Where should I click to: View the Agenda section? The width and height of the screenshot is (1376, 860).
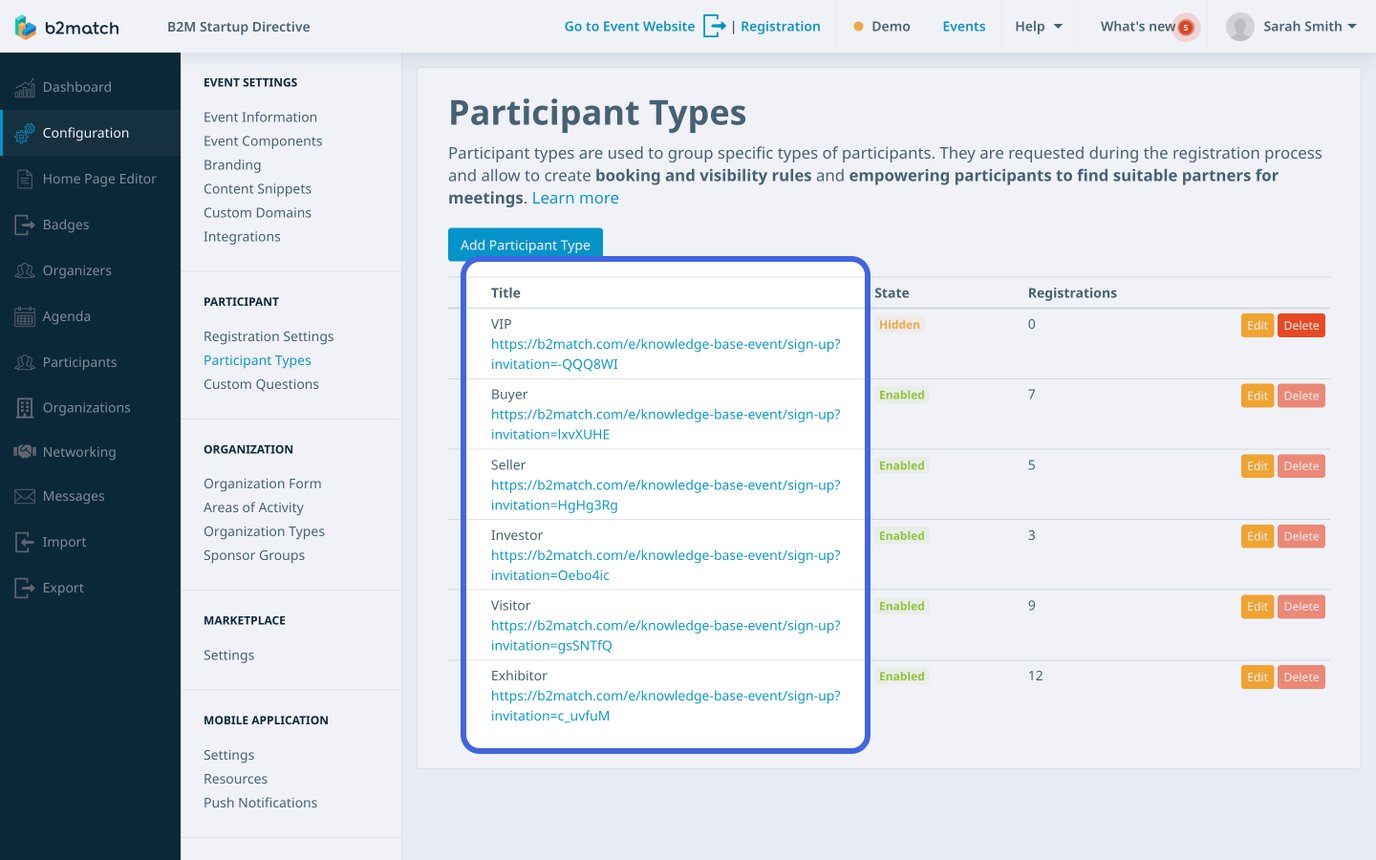click(64, 316)
